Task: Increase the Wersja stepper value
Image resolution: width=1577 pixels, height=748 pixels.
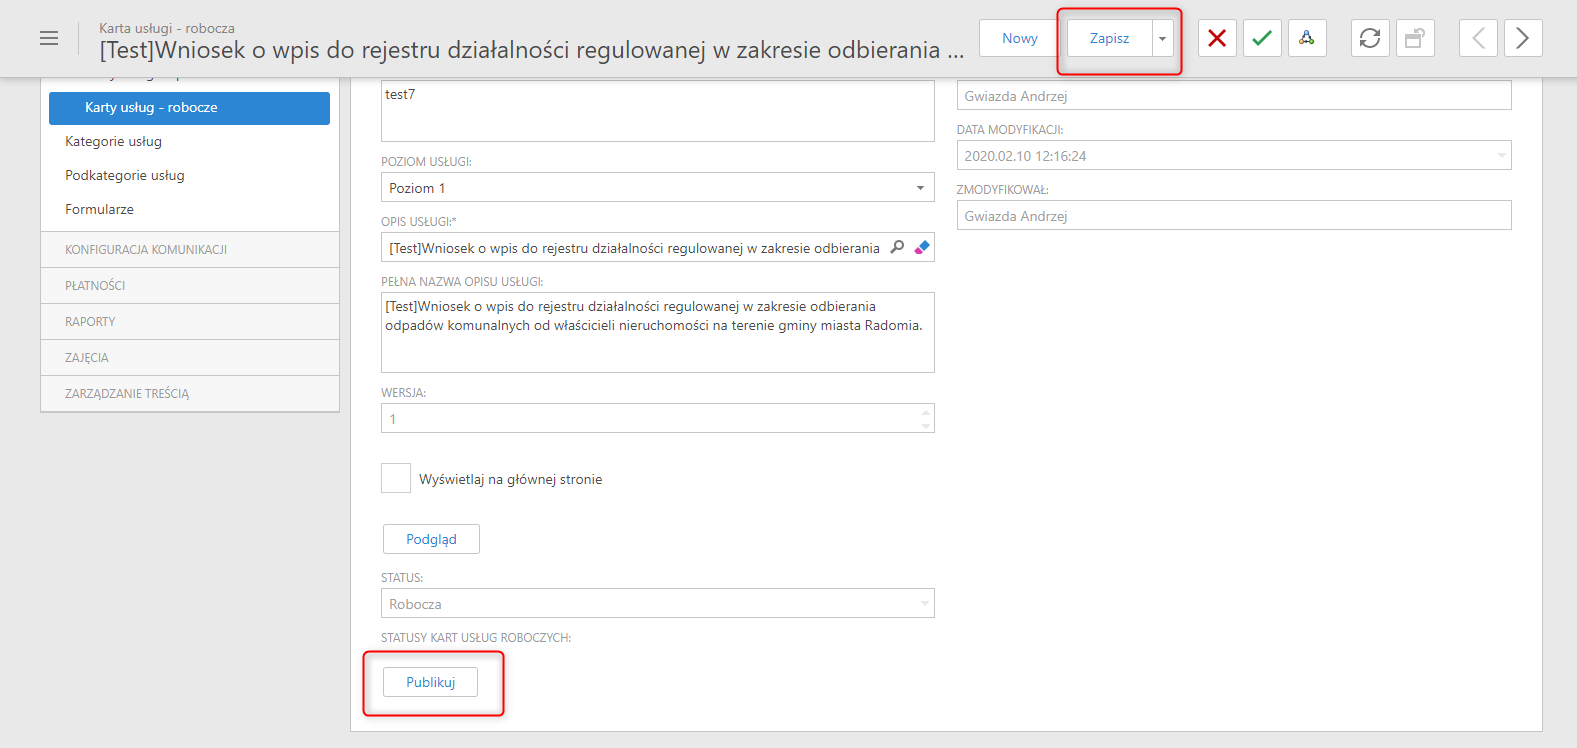Action: 926,412
